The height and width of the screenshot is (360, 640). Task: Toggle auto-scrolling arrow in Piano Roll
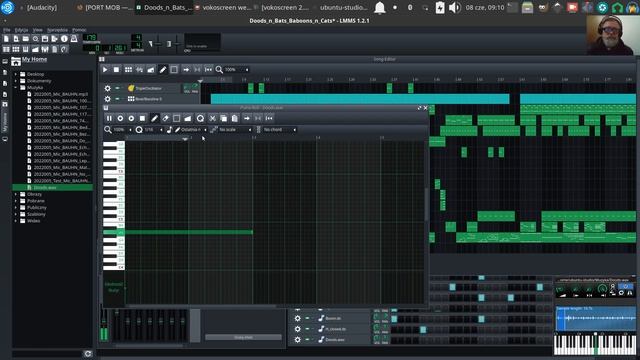pos(247,118)
